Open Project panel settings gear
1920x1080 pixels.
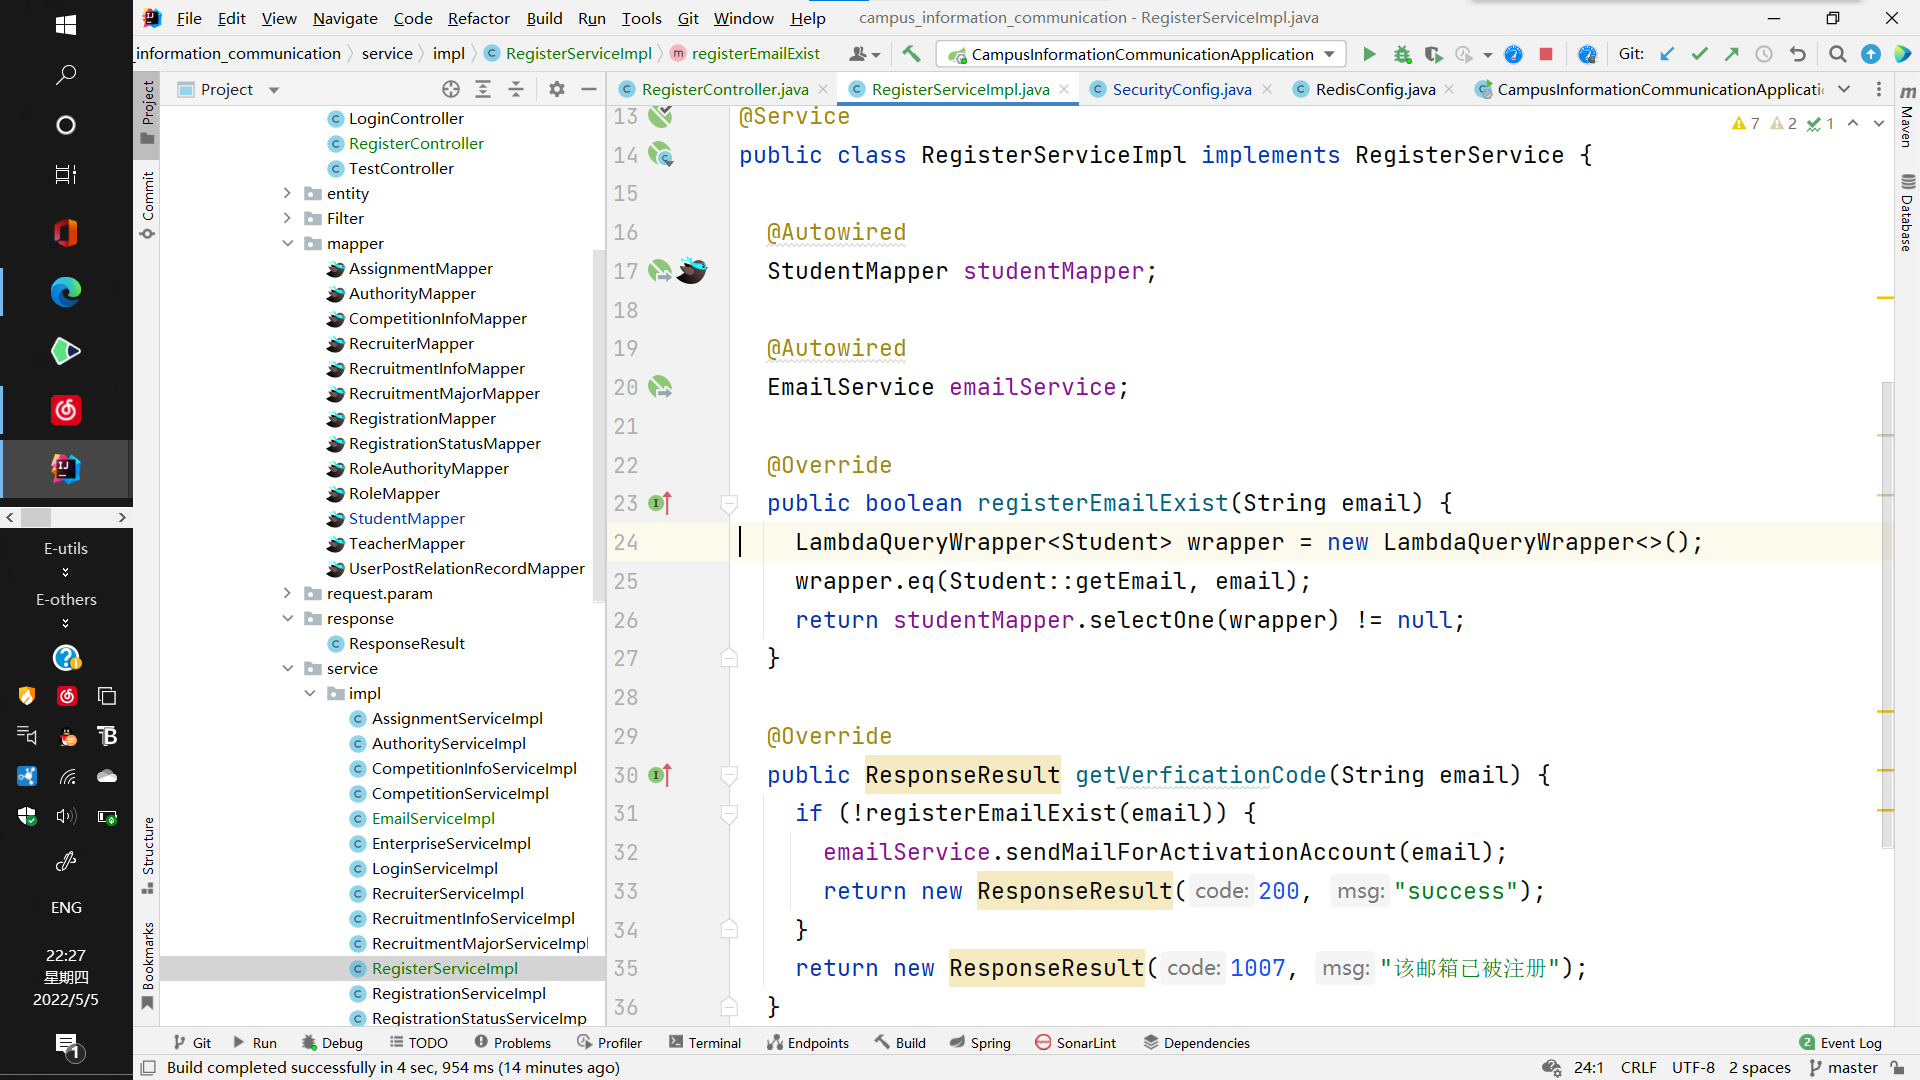click(557, 89)
